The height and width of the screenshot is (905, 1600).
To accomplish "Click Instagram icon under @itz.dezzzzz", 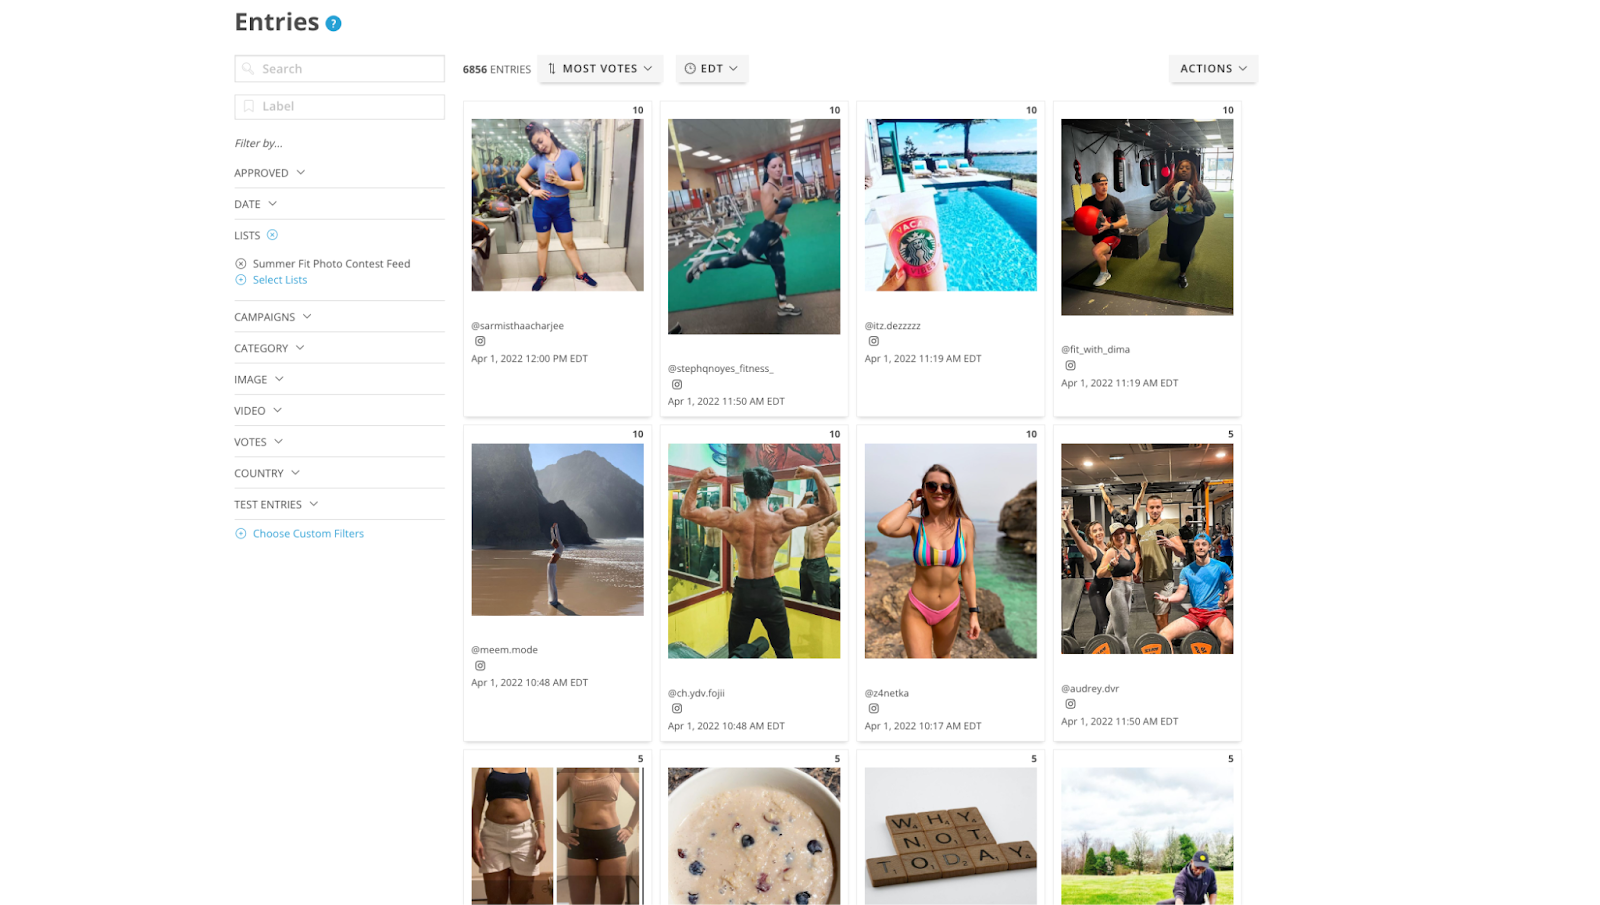I will coord(873,341).
